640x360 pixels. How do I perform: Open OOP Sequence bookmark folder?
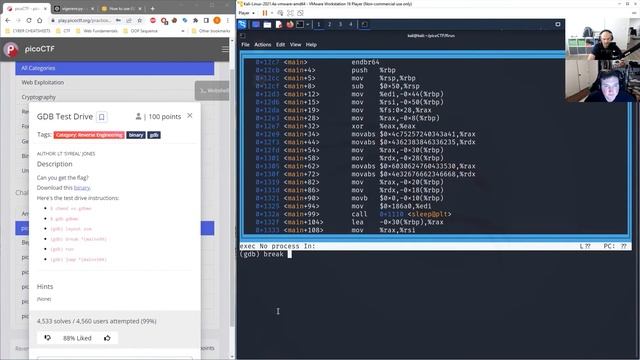(140, 31)
